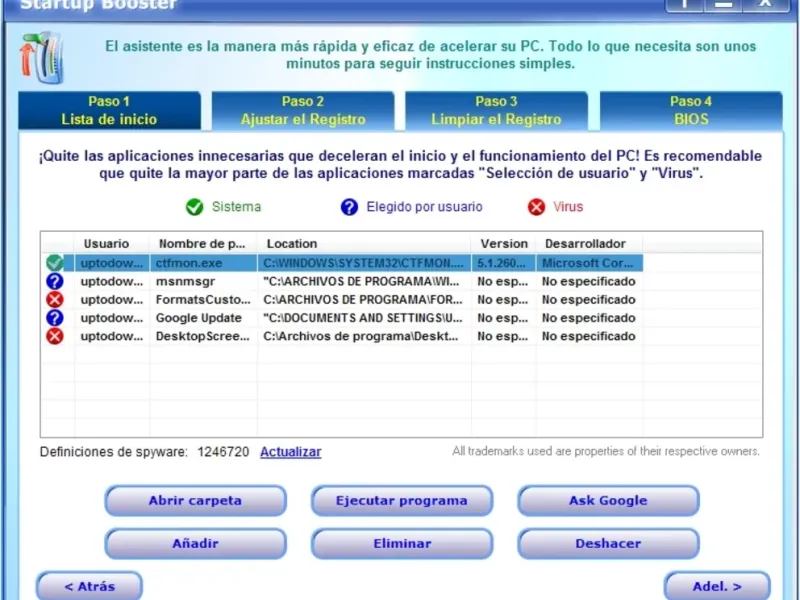Select the msnmsgr entry name
800x600 pixels.
[185, 281]
